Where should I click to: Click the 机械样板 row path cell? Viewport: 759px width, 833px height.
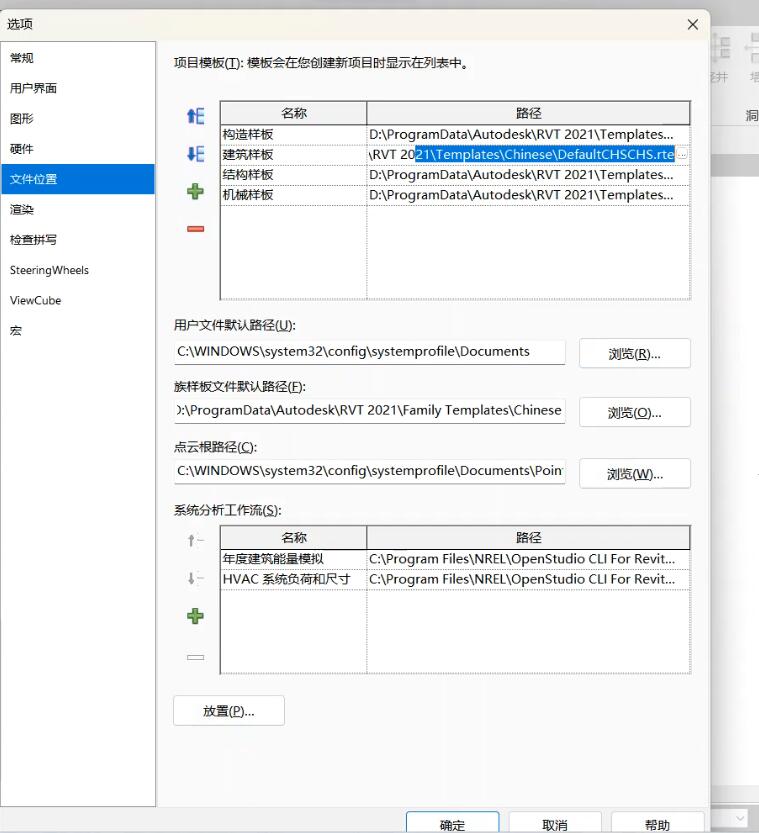click(528, 195)
